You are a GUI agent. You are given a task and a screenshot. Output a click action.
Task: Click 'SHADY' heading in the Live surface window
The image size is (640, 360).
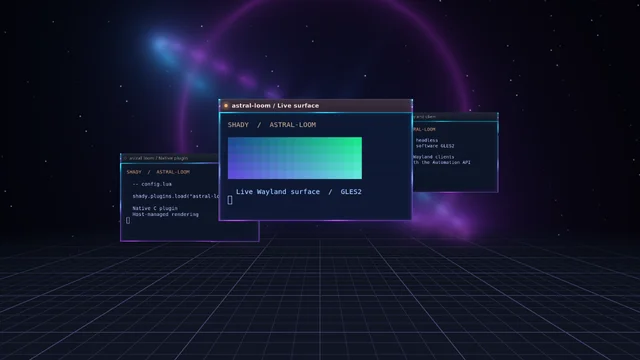pos(238,125)
